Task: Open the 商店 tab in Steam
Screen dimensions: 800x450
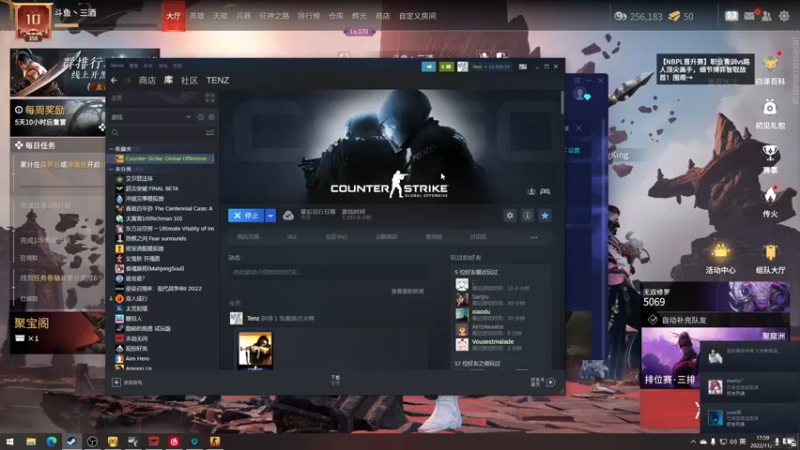Action: click(x=147, y=80)
